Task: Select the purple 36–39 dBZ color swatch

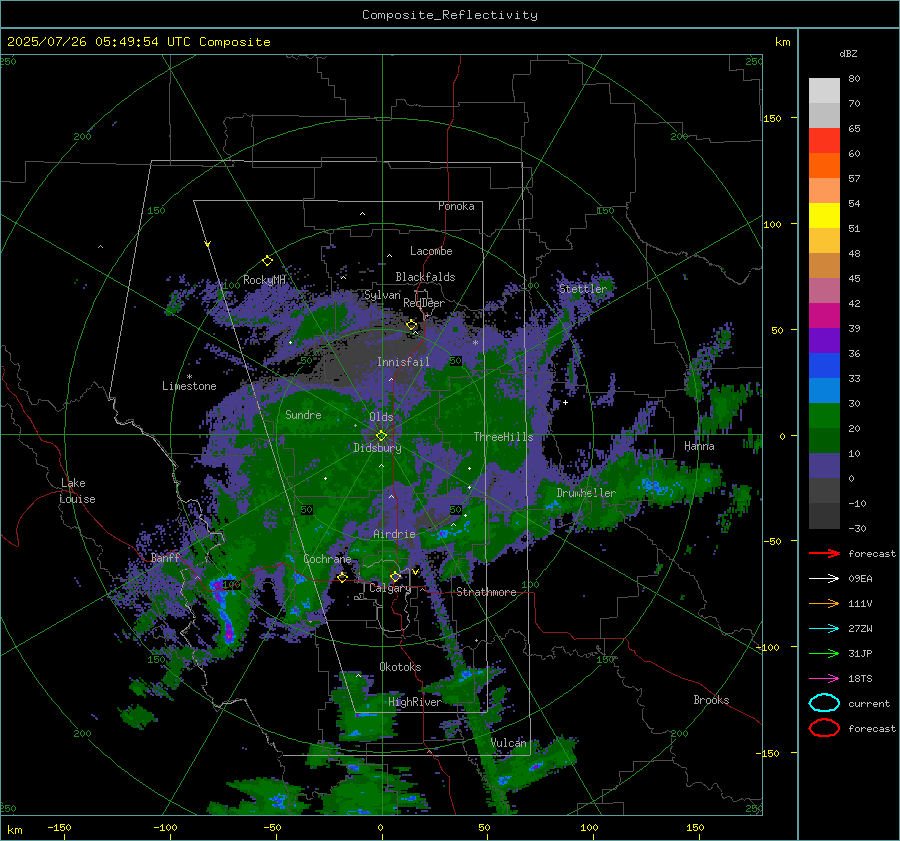Action: click(x=824, y=340)
